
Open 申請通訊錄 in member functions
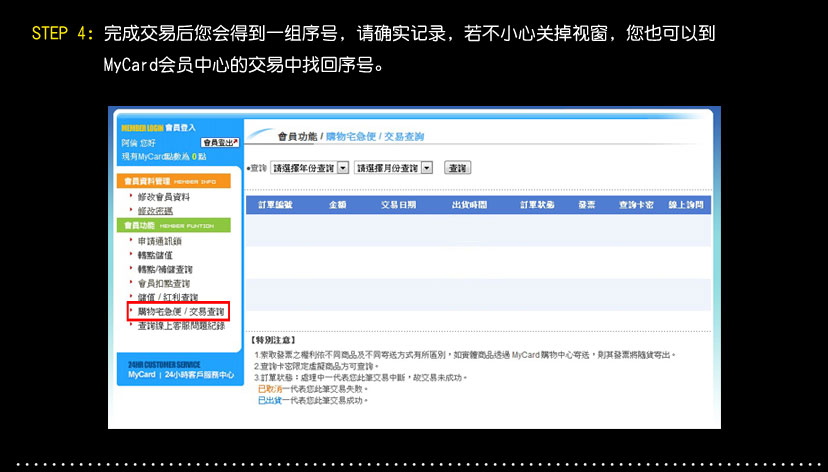(x=160, y=241)
